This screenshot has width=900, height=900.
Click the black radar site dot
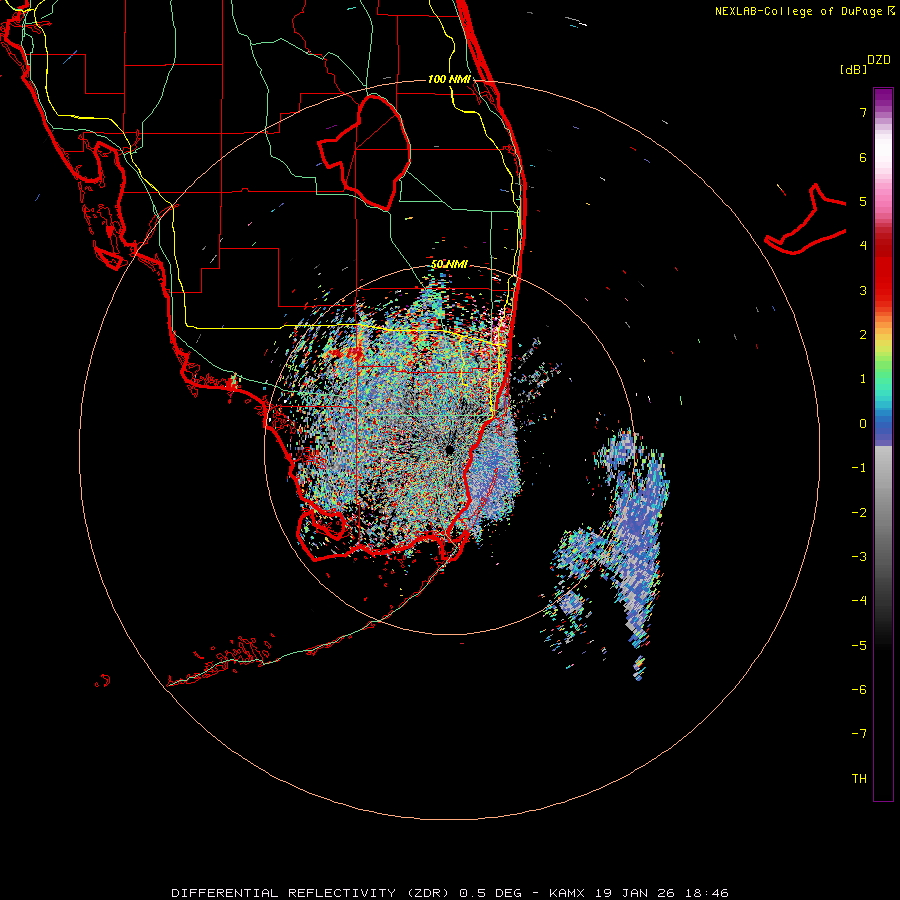[x=449, y=449]
